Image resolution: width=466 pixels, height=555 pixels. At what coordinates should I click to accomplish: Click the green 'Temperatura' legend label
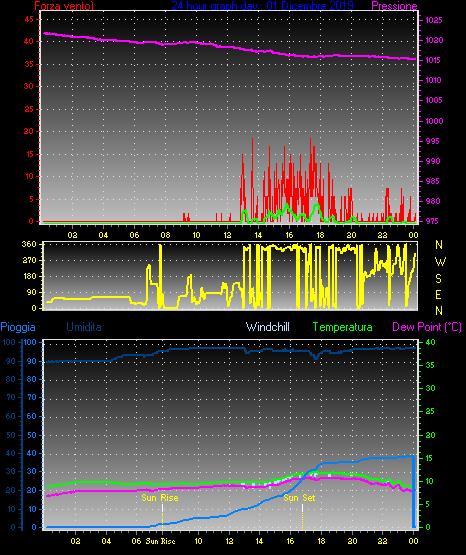(x=343, y=327)
